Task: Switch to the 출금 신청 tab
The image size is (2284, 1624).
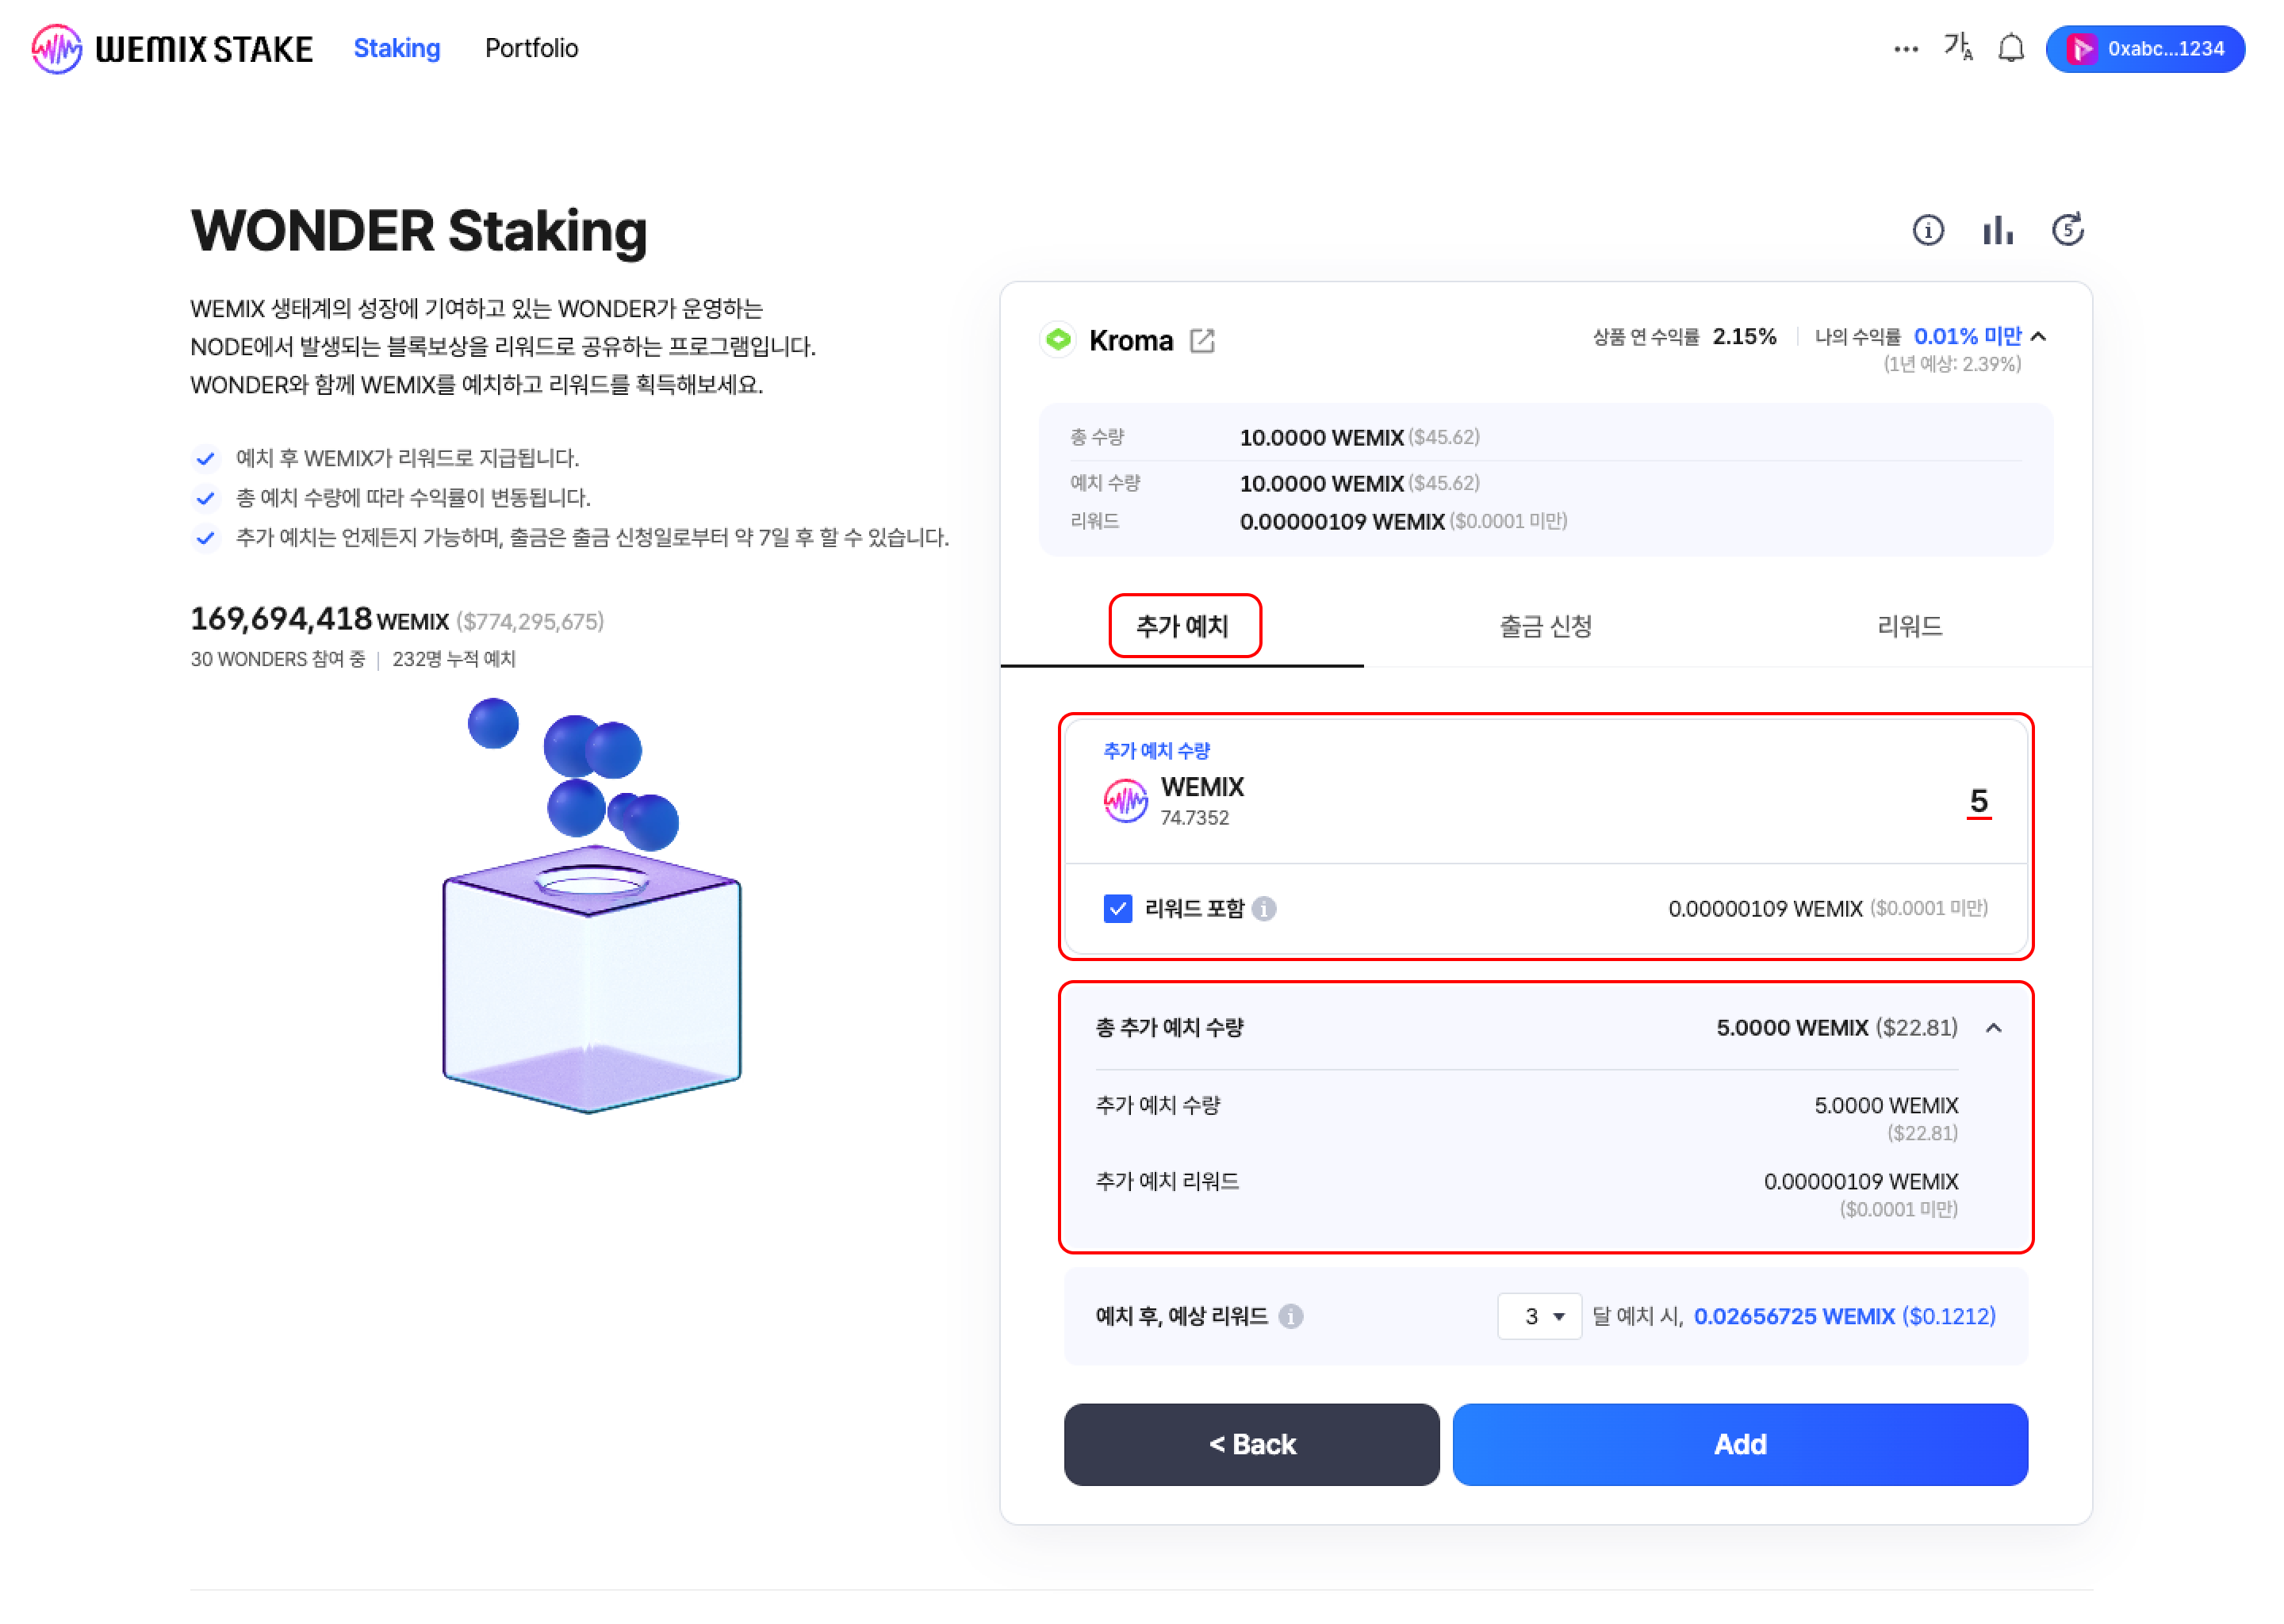Action: point(1545,626)
